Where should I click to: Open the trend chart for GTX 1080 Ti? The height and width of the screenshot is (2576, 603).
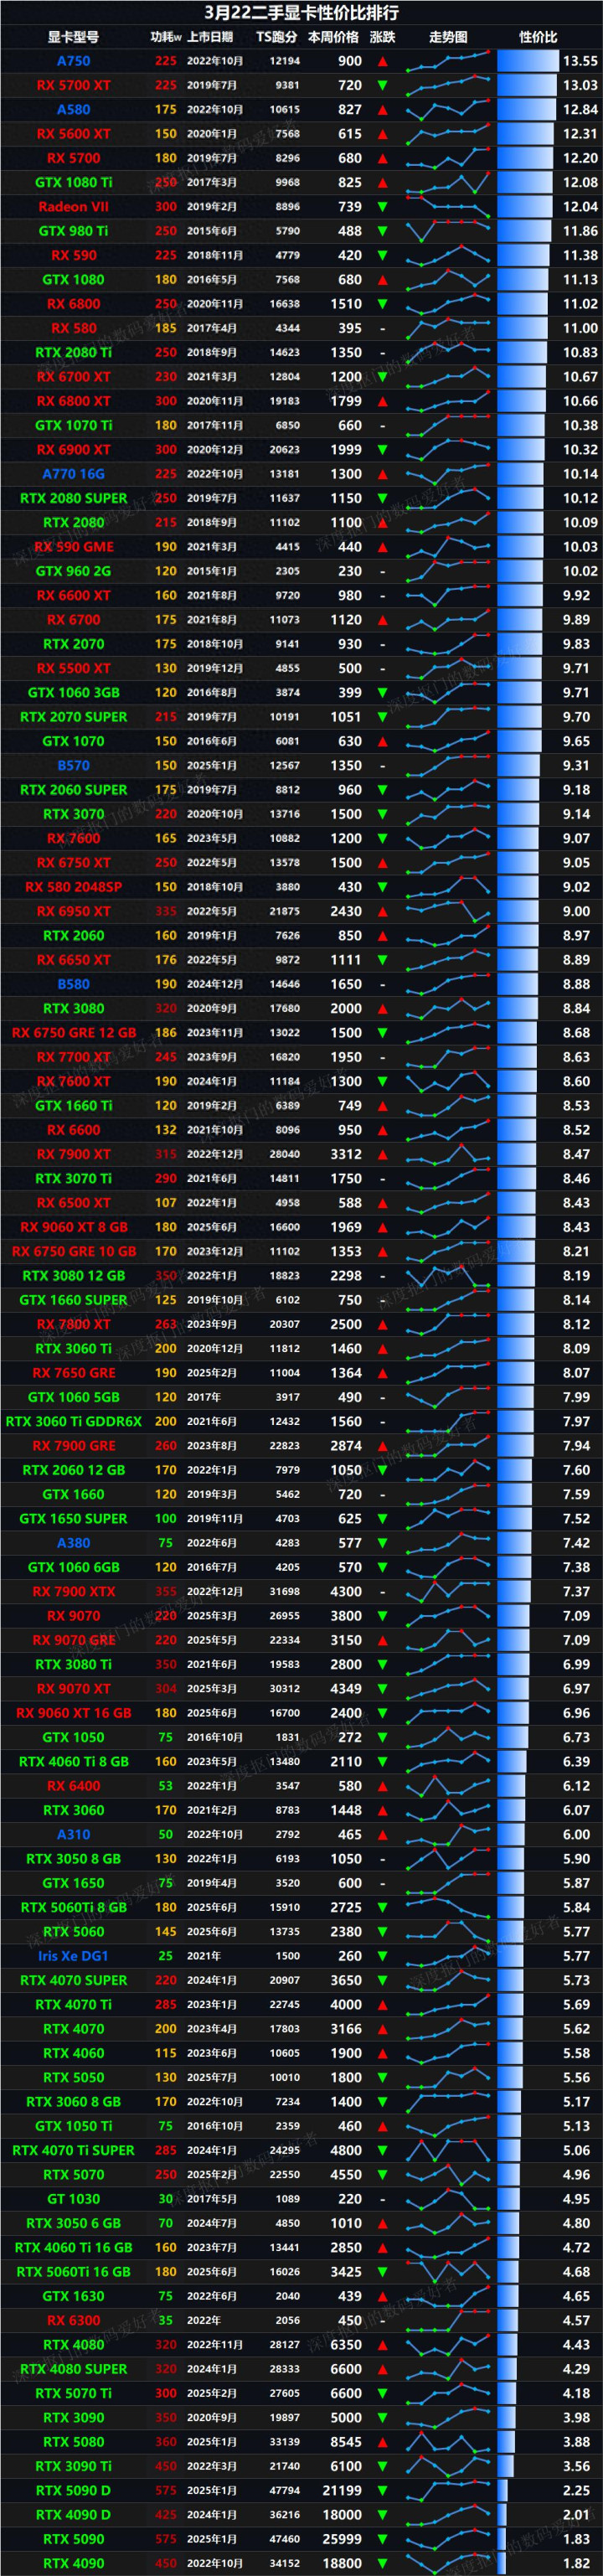click(449, 182)
